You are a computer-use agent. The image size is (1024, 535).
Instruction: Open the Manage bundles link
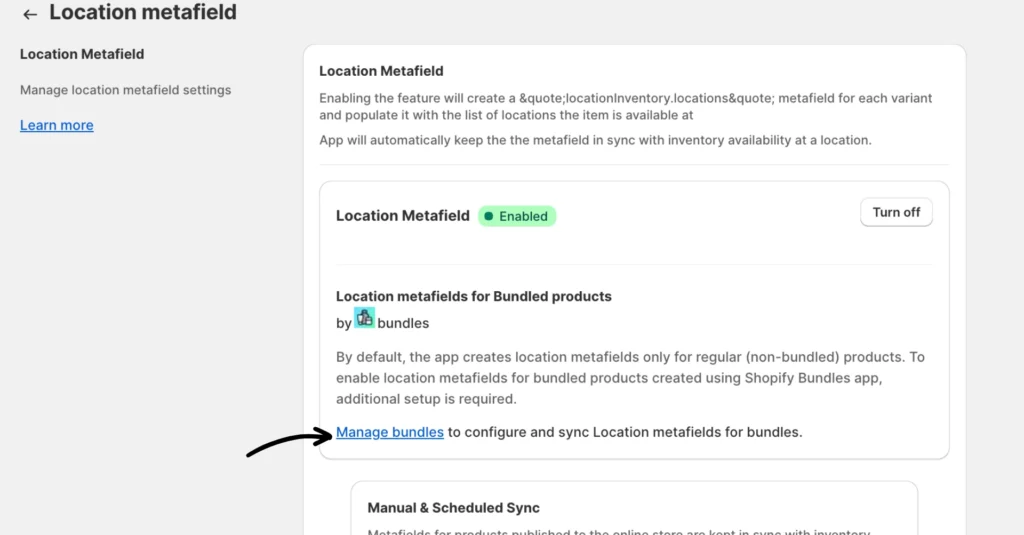(x=390, y=433)
